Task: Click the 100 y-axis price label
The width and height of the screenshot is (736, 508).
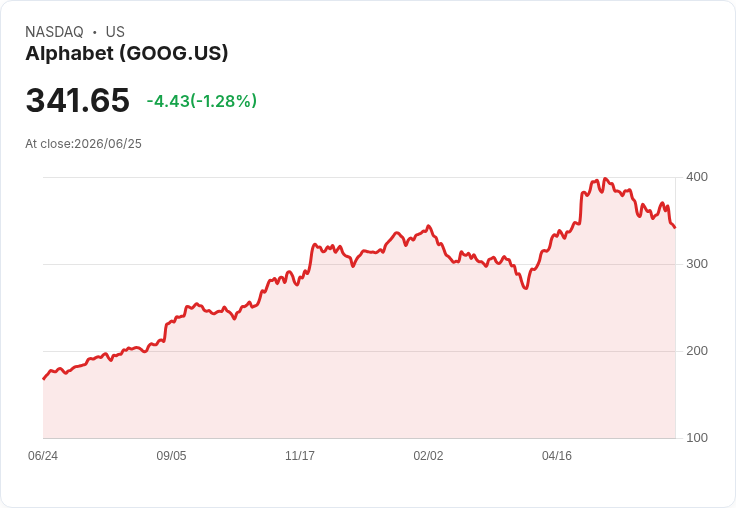Action: (697, 438)
